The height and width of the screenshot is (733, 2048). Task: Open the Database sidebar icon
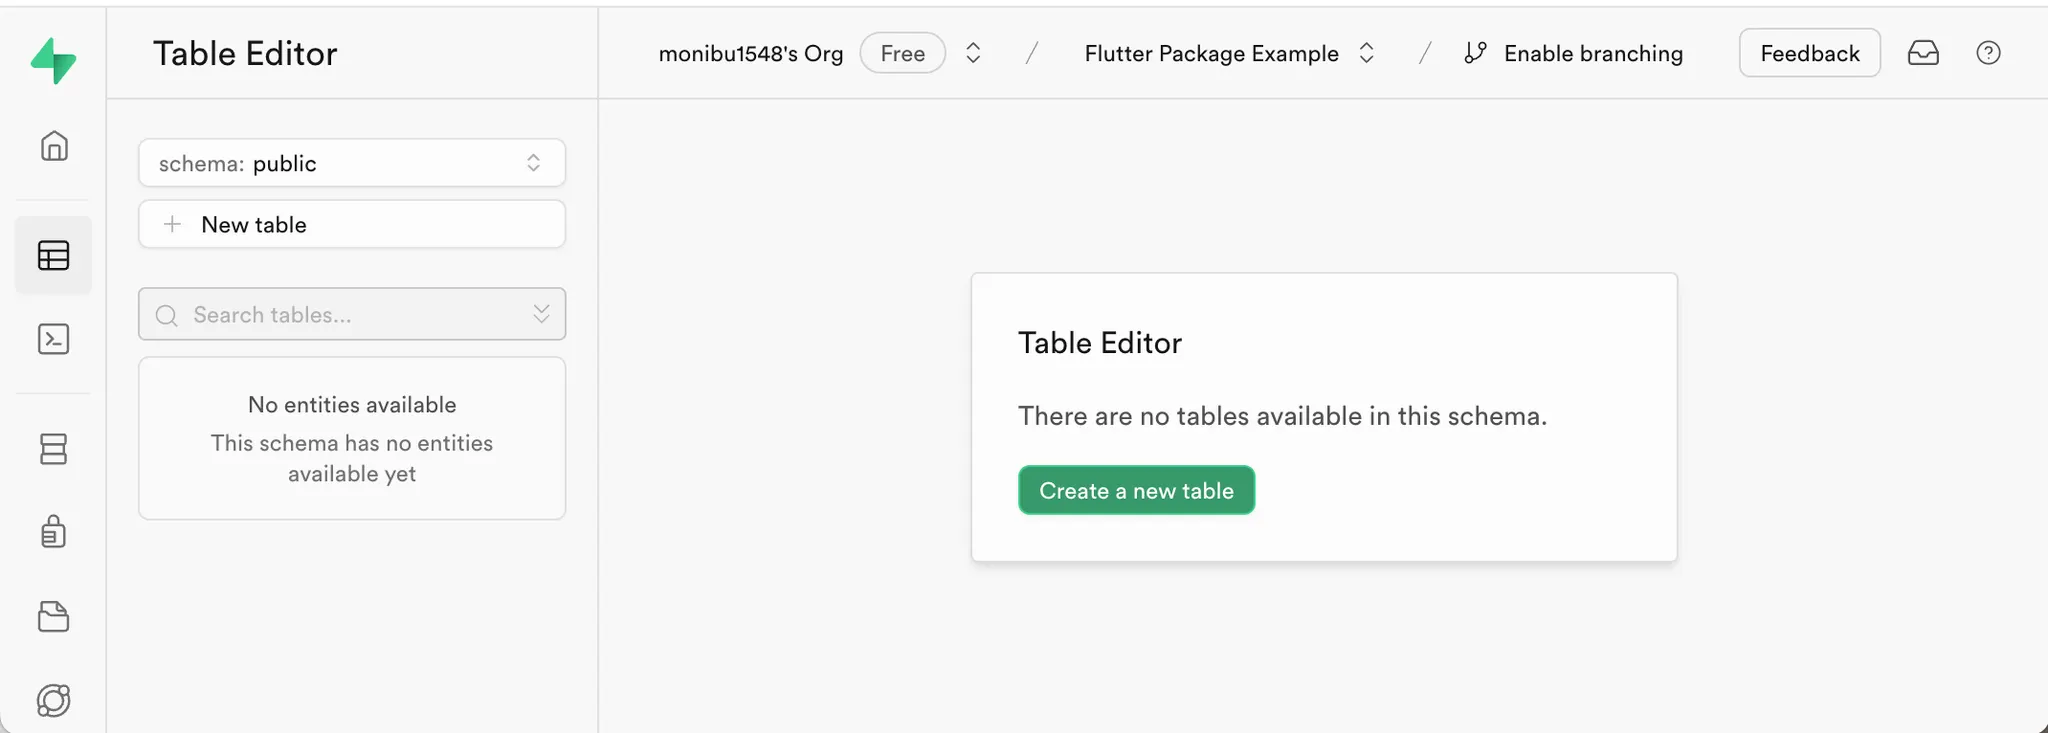(54, 449)
